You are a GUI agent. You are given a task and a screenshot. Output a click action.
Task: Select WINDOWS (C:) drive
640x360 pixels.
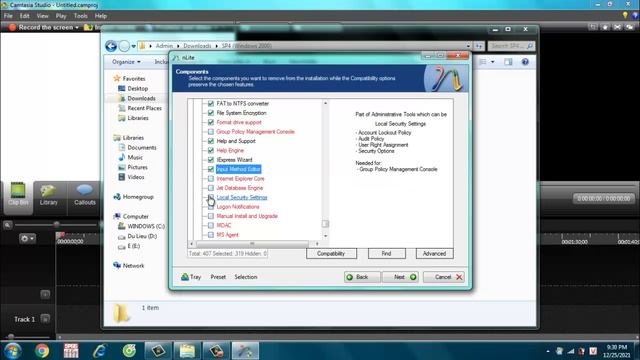click(x=146, y=227)
